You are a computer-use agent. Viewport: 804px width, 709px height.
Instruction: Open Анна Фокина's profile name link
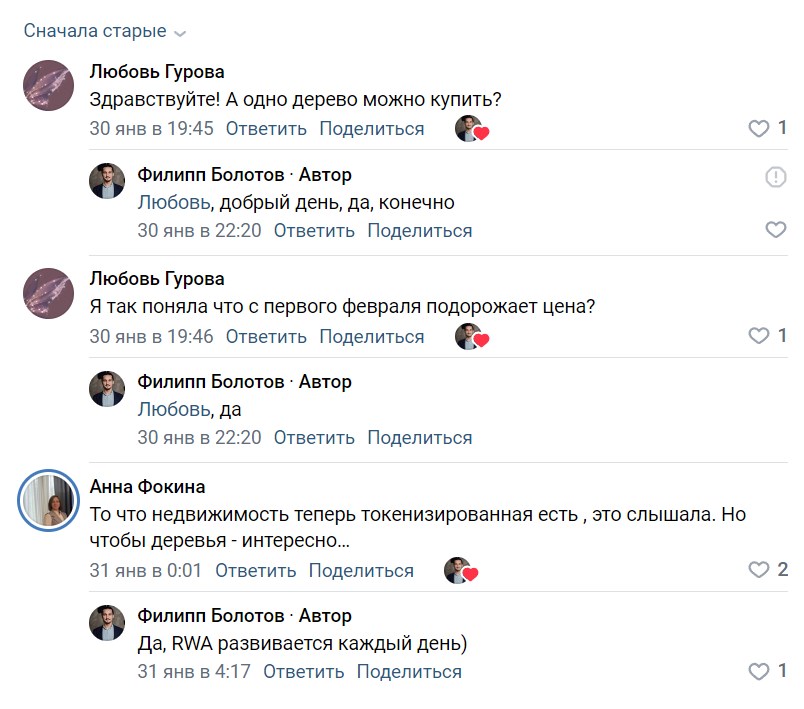coord(147,487)
